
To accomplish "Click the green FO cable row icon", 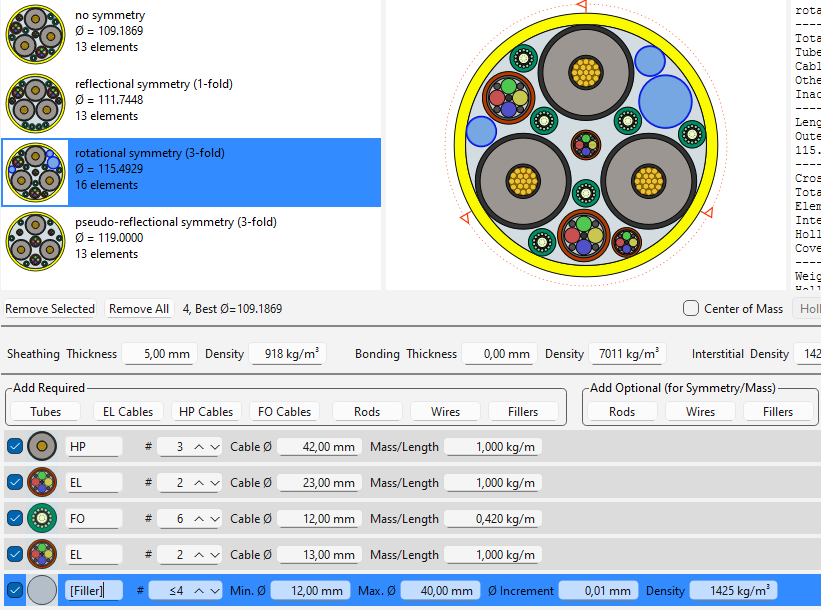I will tap(42, 518).
